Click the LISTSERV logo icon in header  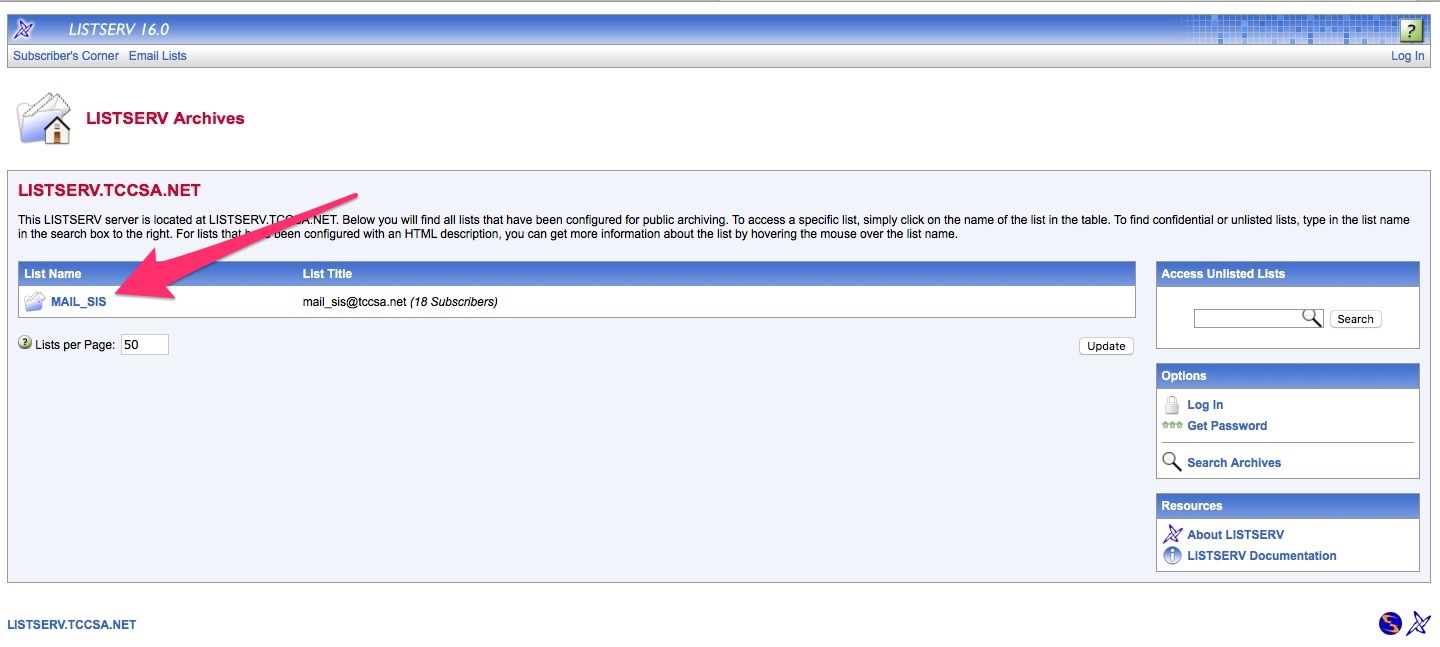24,29
